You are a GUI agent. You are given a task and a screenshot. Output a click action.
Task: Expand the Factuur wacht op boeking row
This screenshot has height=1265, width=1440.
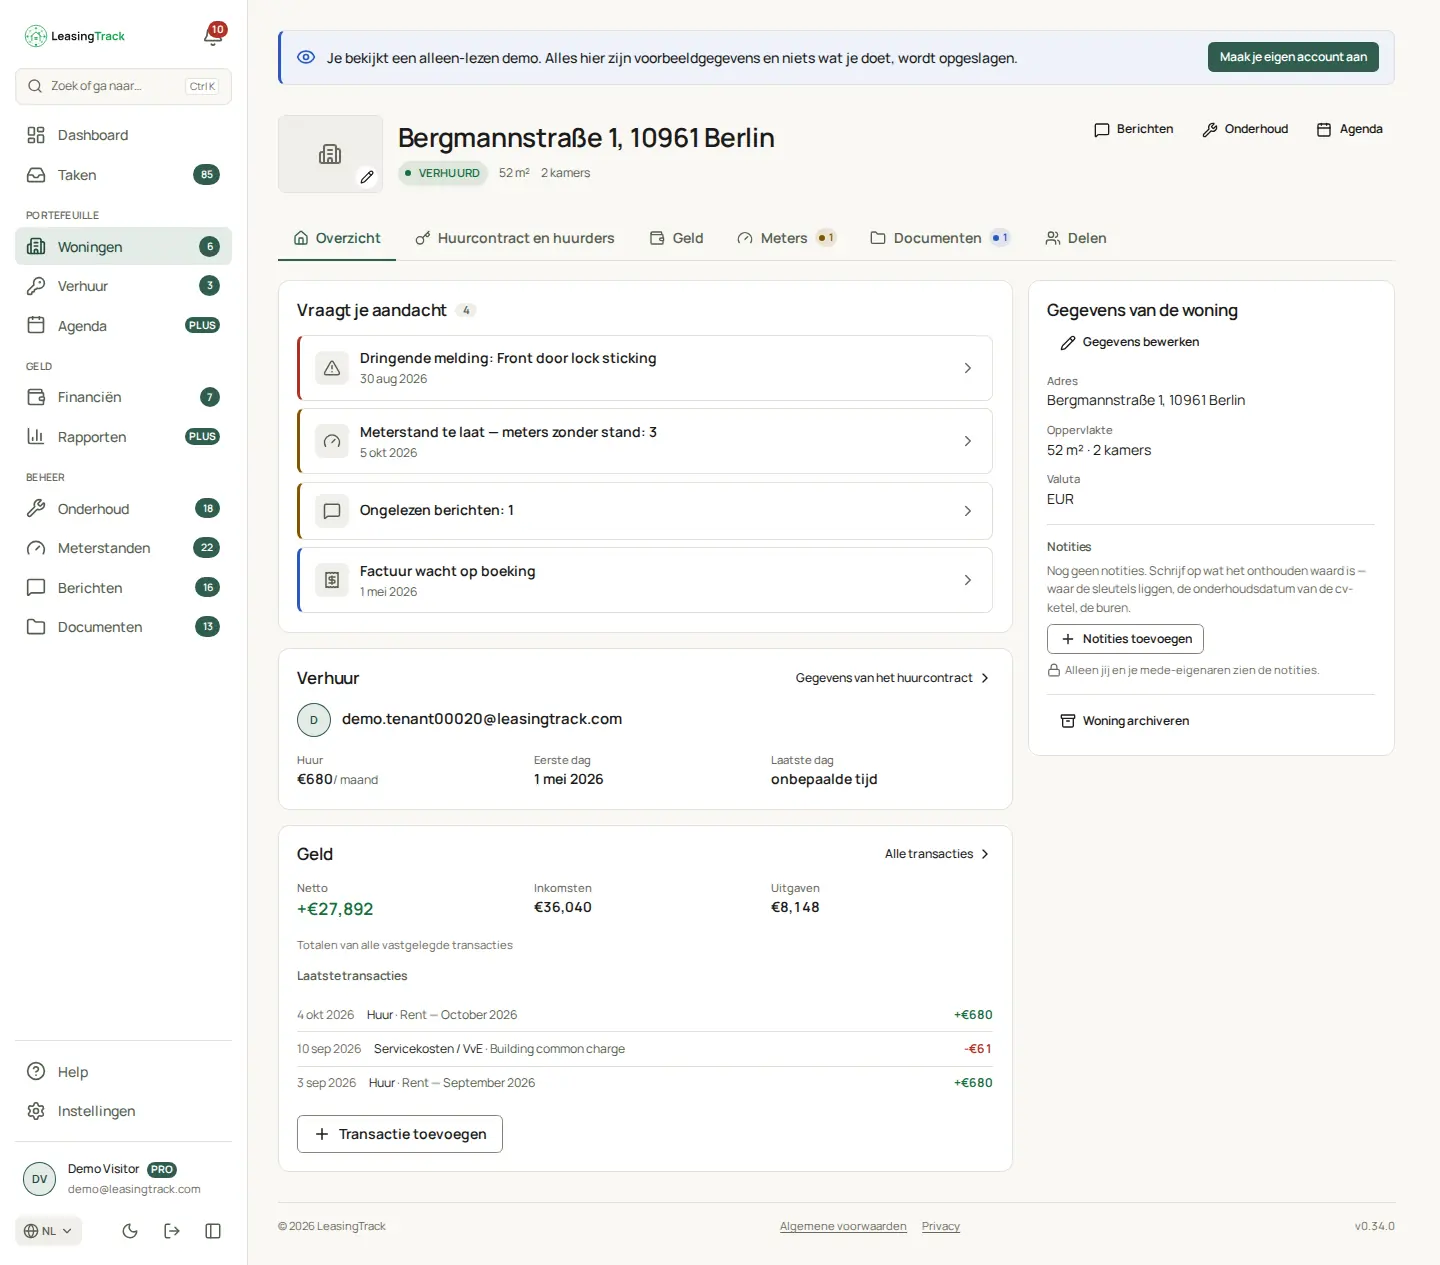point(645,580)
